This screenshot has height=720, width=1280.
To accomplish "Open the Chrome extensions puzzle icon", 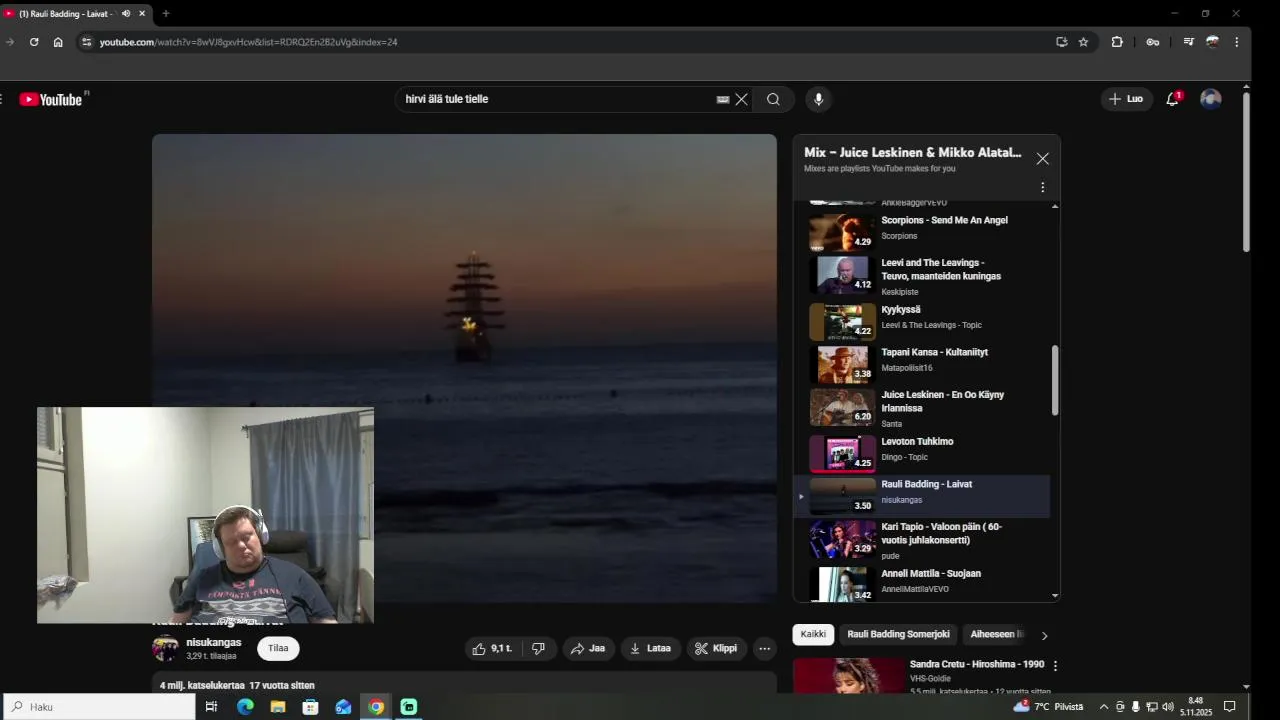I will (x=1117, y=42).
